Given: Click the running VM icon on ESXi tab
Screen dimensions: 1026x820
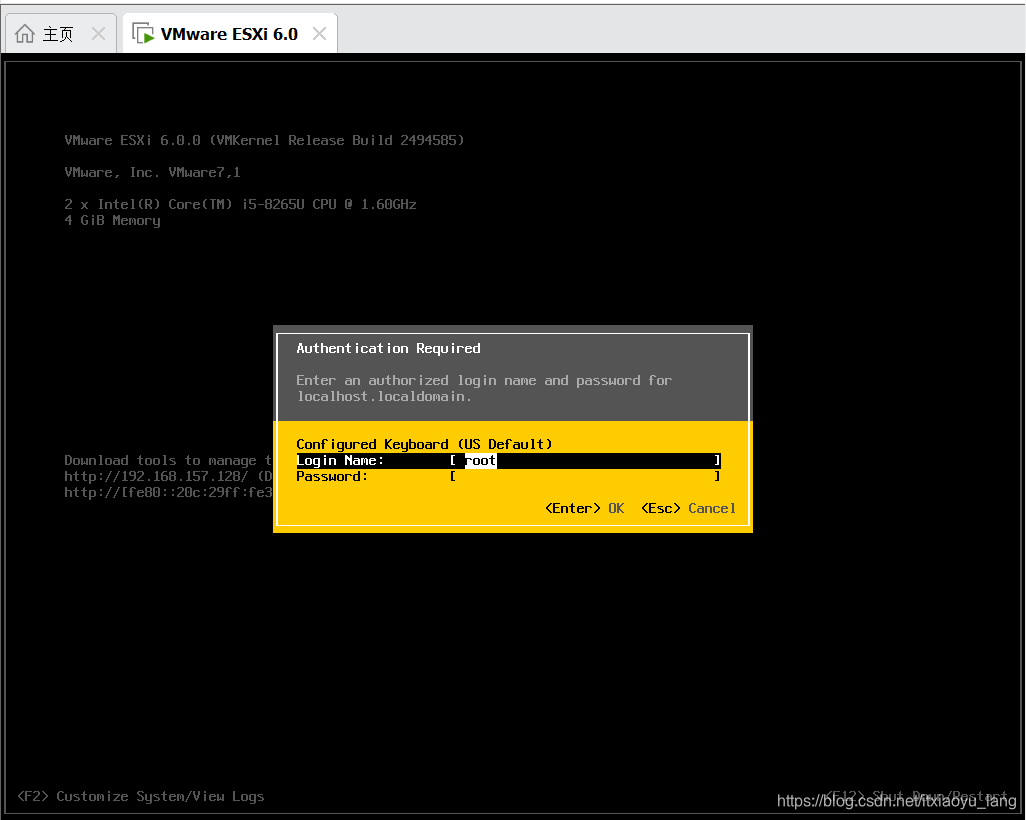Looking at the screenshot, I should click(x=143, y=33).
